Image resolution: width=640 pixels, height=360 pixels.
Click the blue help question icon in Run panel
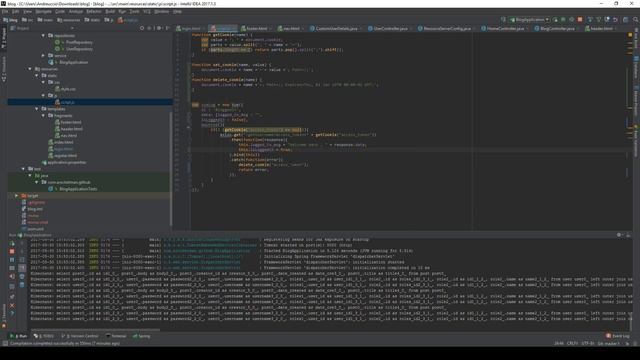tap(12, 313)
